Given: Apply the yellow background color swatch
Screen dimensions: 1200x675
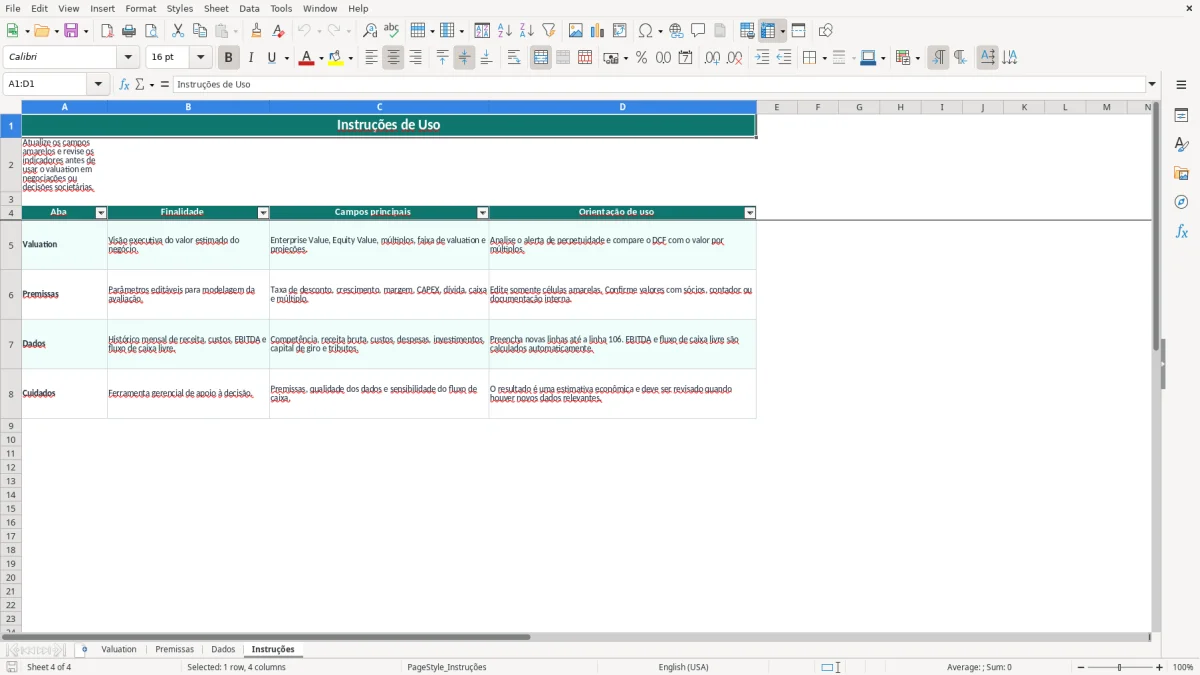Looking at the screenshot, I should [336, 58].
